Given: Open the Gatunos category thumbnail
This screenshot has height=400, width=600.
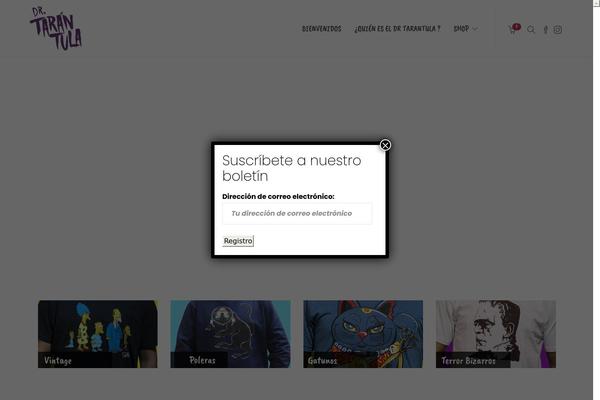Looking at the screenshot, I should [x=363, y=334].
